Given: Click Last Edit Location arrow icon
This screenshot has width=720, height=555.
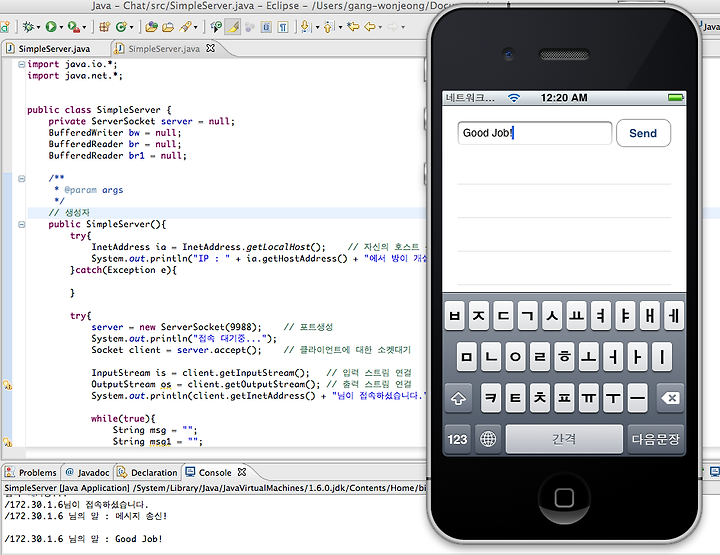Looking at the screenshot, I should pos(353,27).
